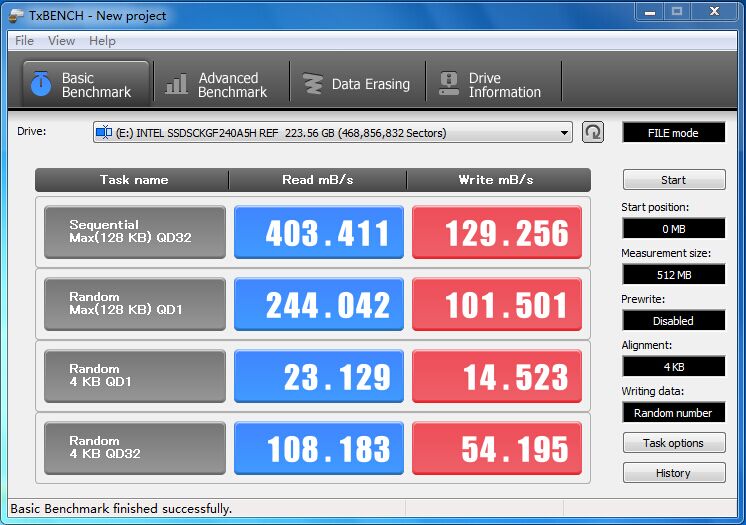Click the TxBENCH title bar app icon
Screen dimensions: 746x525
[x=16, y=15]
